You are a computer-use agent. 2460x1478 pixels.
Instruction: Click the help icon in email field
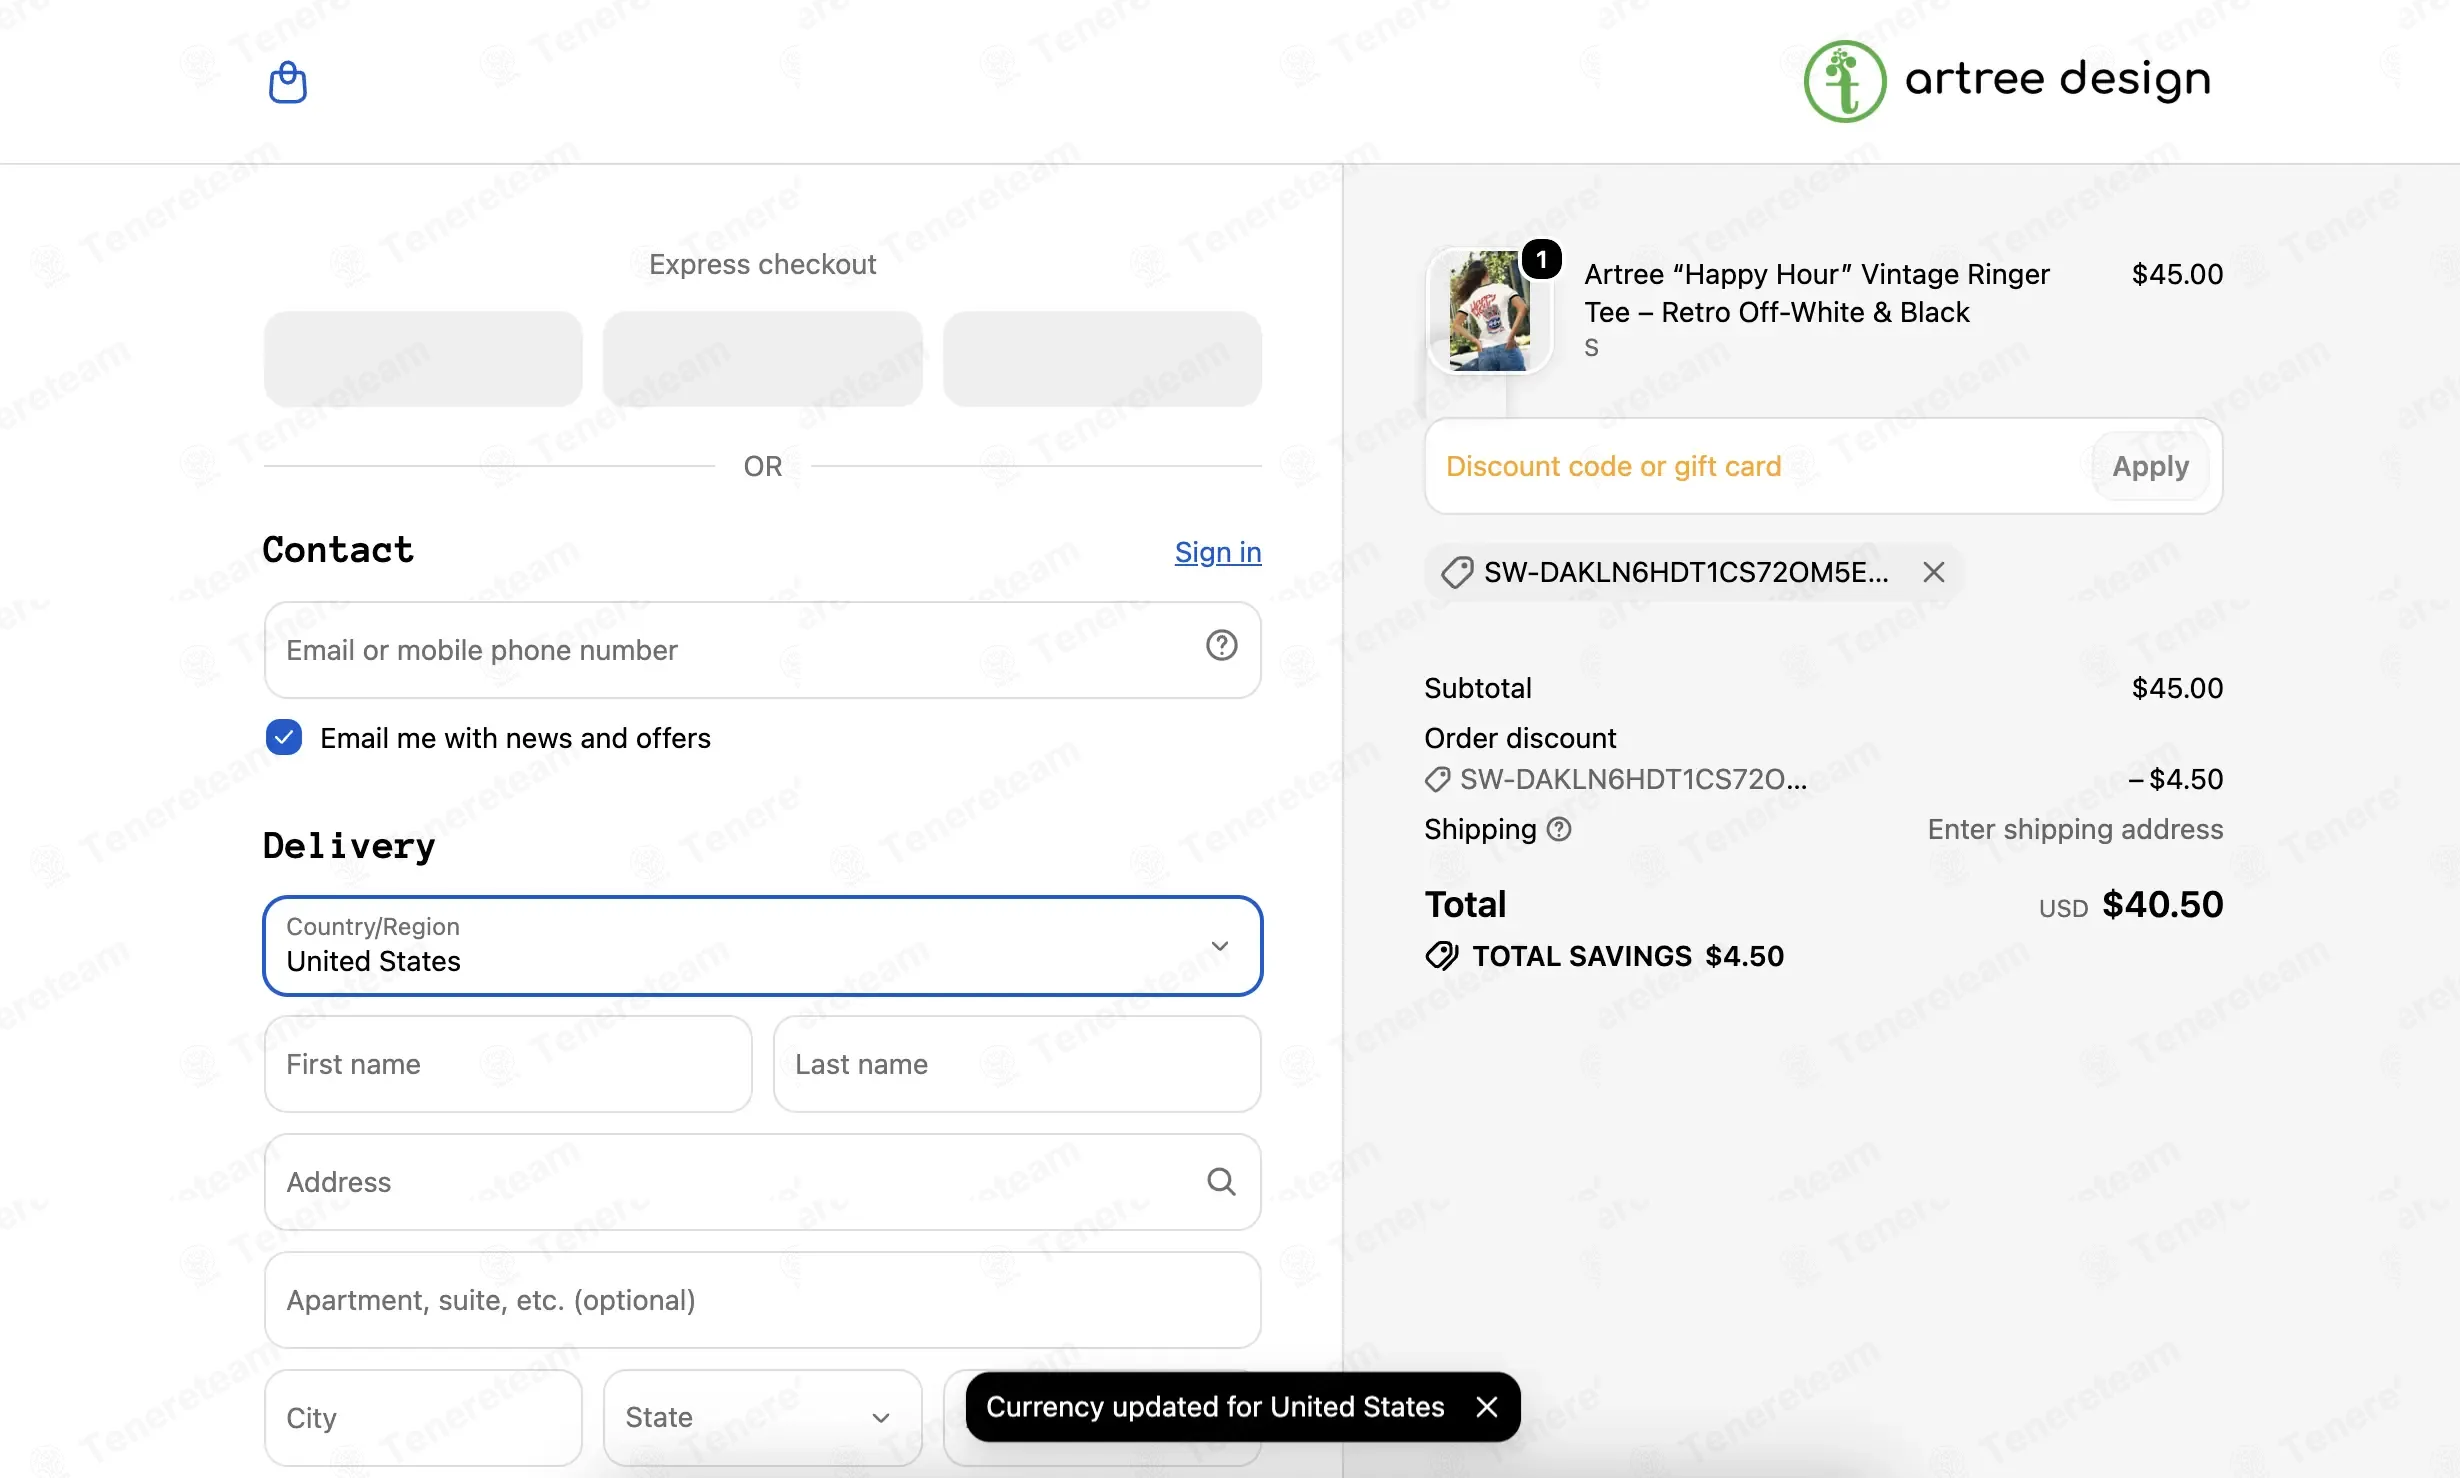(1221, 646)
